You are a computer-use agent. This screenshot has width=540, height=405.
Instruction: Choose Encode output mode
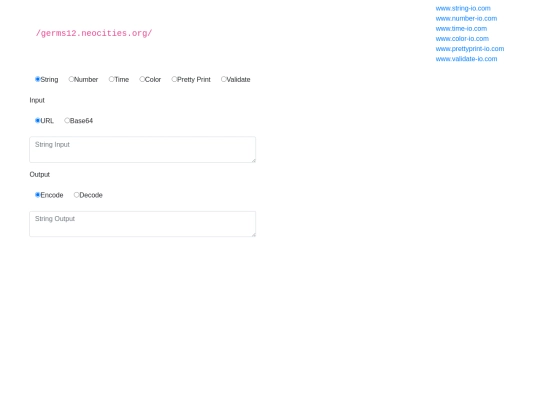(38, 195)
